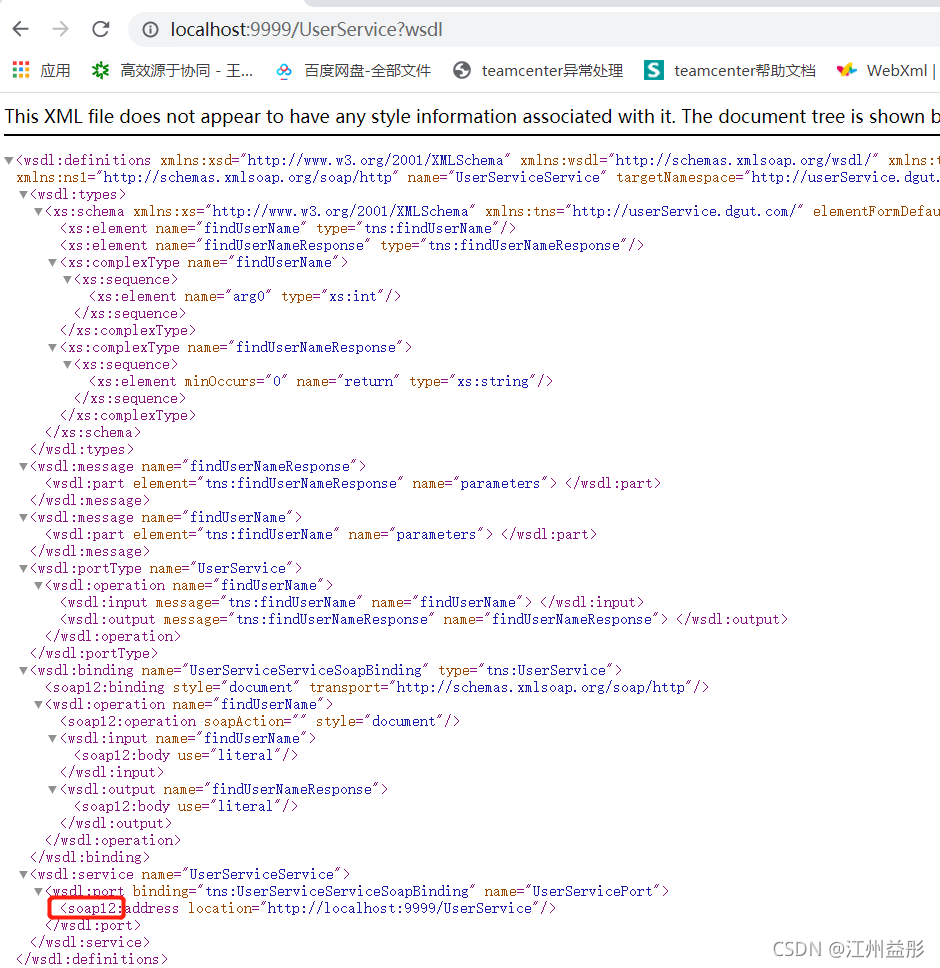Click the green S teamcenter帮助文档 favicon
Viewport: 940px width, 968px height.
point(653,70)
